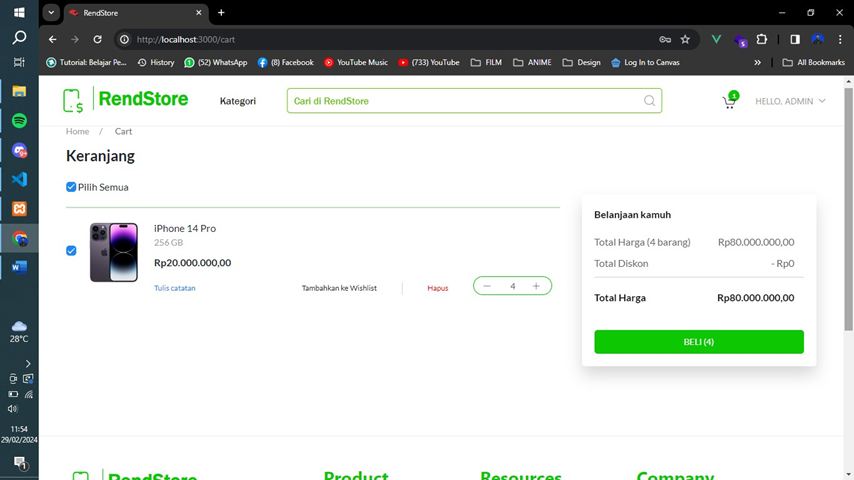This screenshot has height=480, width=854.
Task: Open the Chrome profile avatar
Action: pyautogui.click(x=818, y=39)
